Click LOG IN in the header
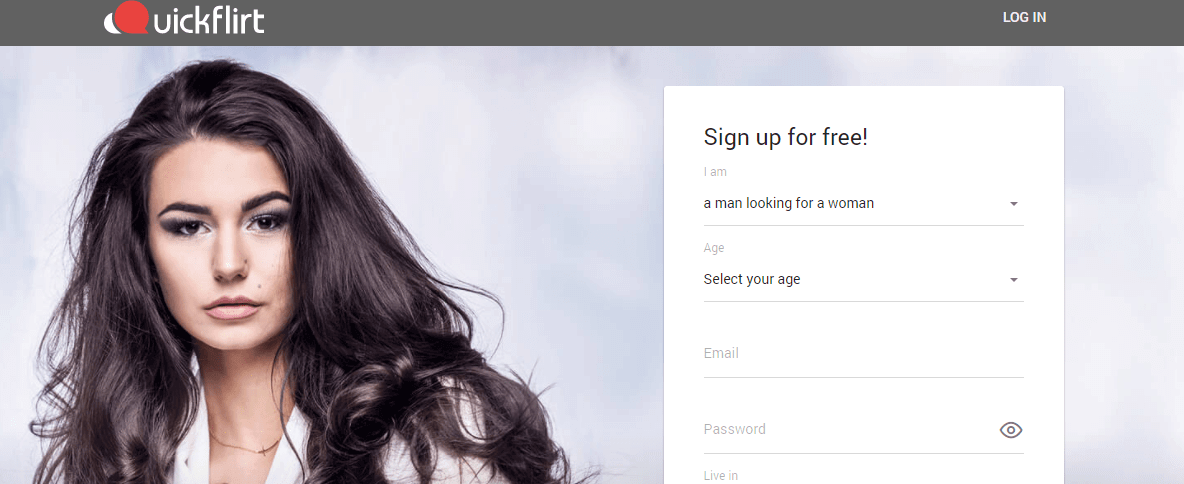1184x484 pixels. (1024, 17)
